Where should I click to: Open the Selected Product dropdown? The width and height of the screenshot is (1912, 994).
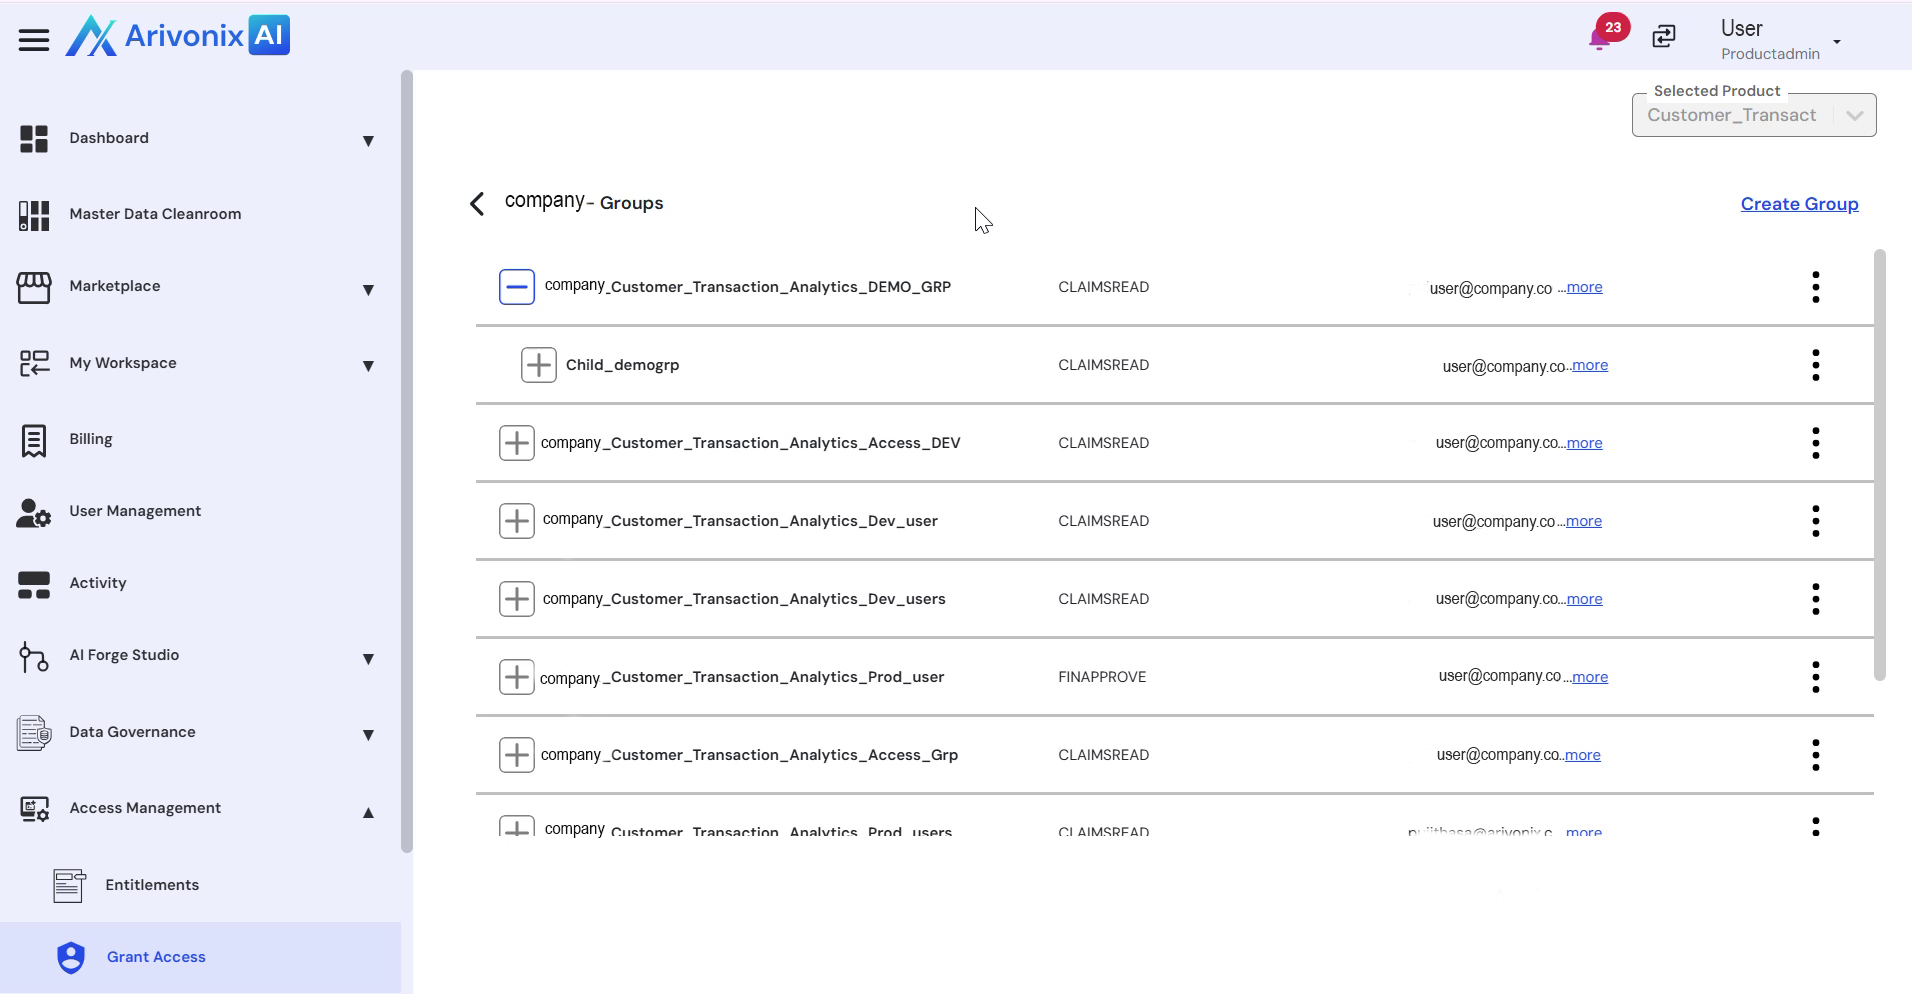point(1753,116)
